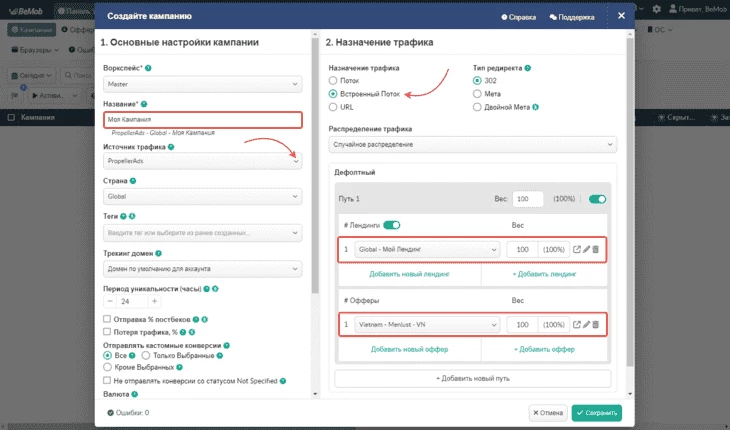Open the Справка help link

tap(518, 17)
